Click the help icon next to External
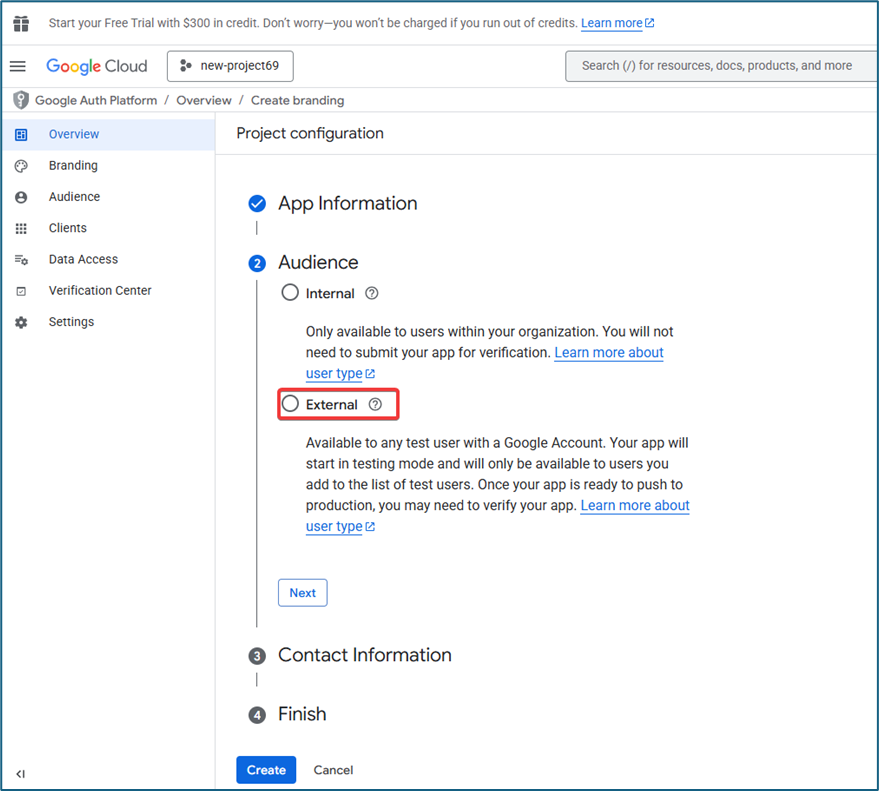This screenshot has width=879, height=791. [x=375, y=405]
